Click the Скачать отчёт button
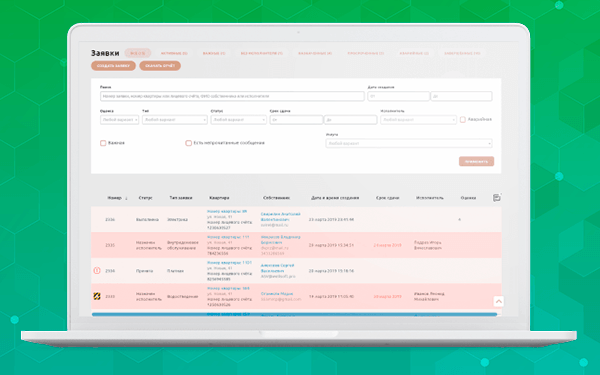 (x=160, y=66)
